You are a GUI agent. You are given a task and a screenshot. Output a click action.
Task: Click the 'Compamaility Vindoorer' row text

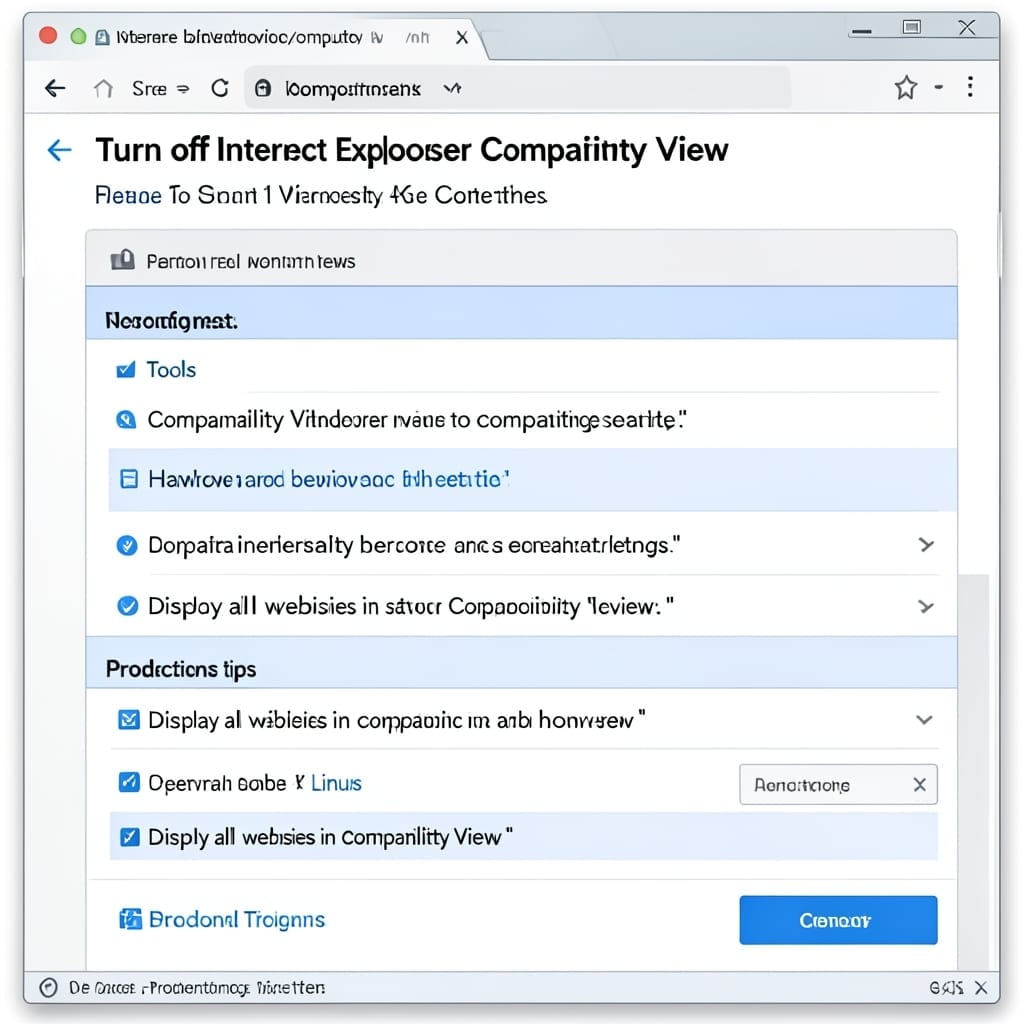coord(417,419)
